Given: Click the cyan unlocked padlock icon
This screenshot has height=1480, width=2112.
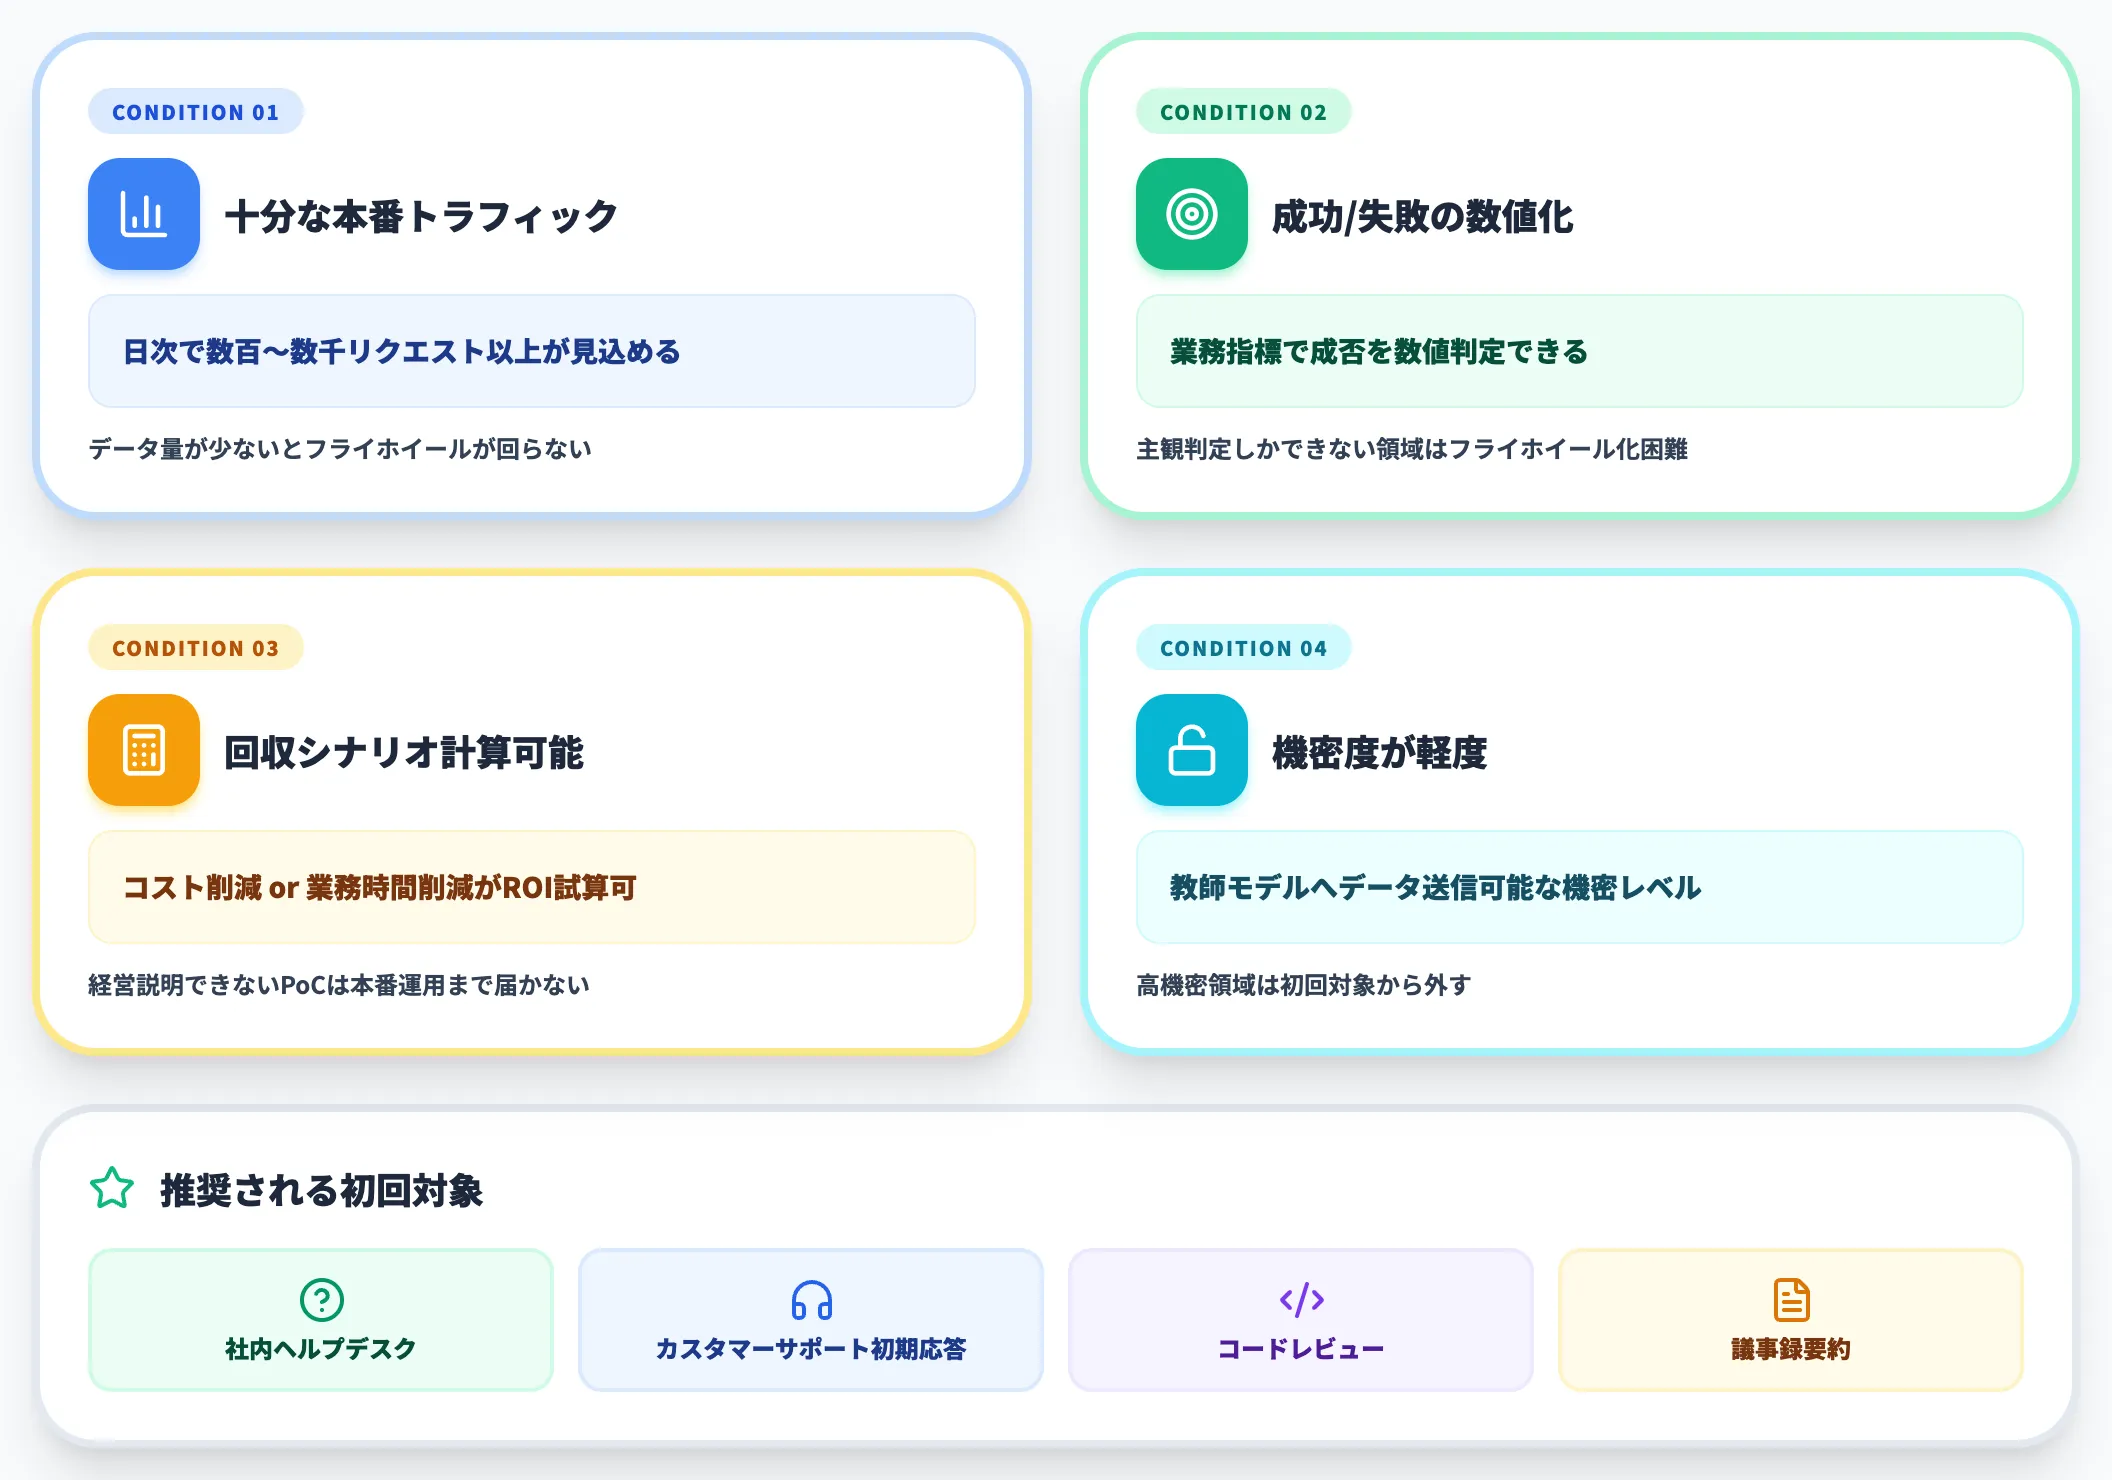Looking at the screenshot, I should coord(1192,750).
